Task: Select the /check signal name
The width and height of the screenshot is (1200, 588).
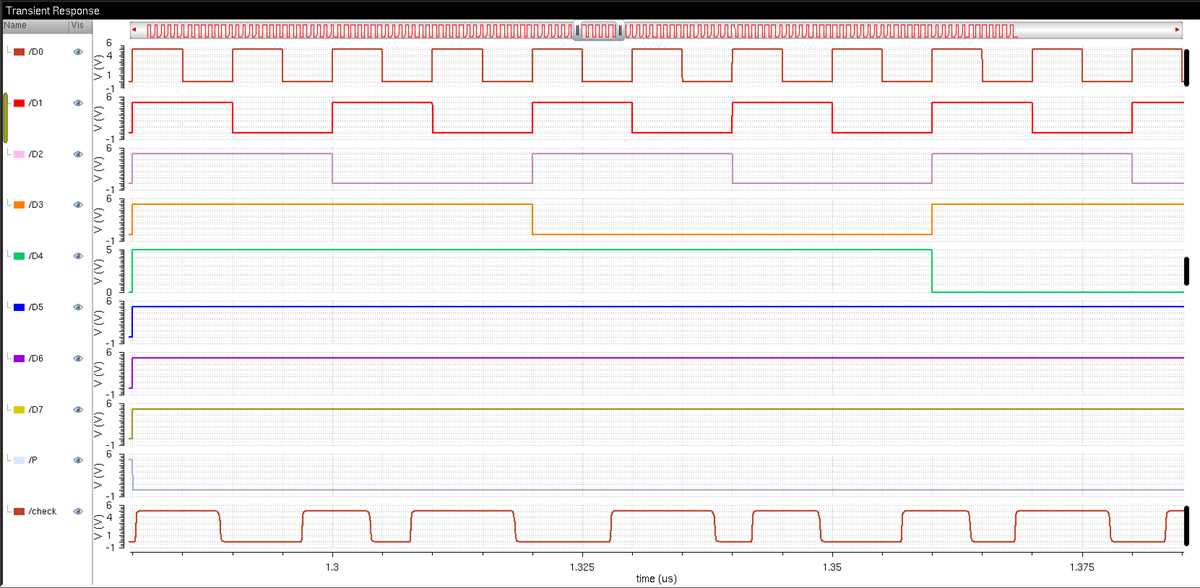Action: [43, 511]
